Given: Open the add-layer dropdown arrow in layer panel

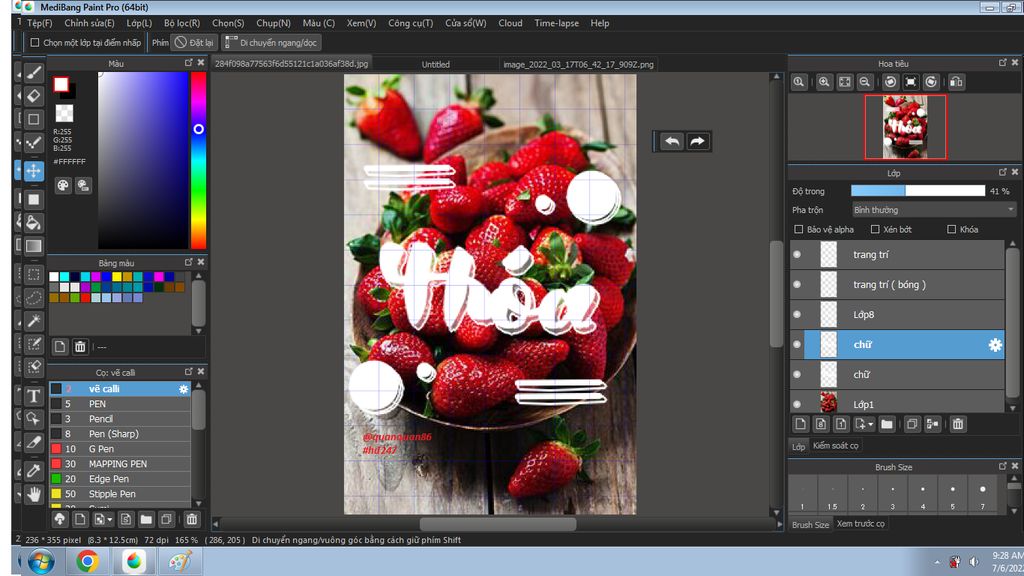Looking at the screenshot, I should [871, 425].
